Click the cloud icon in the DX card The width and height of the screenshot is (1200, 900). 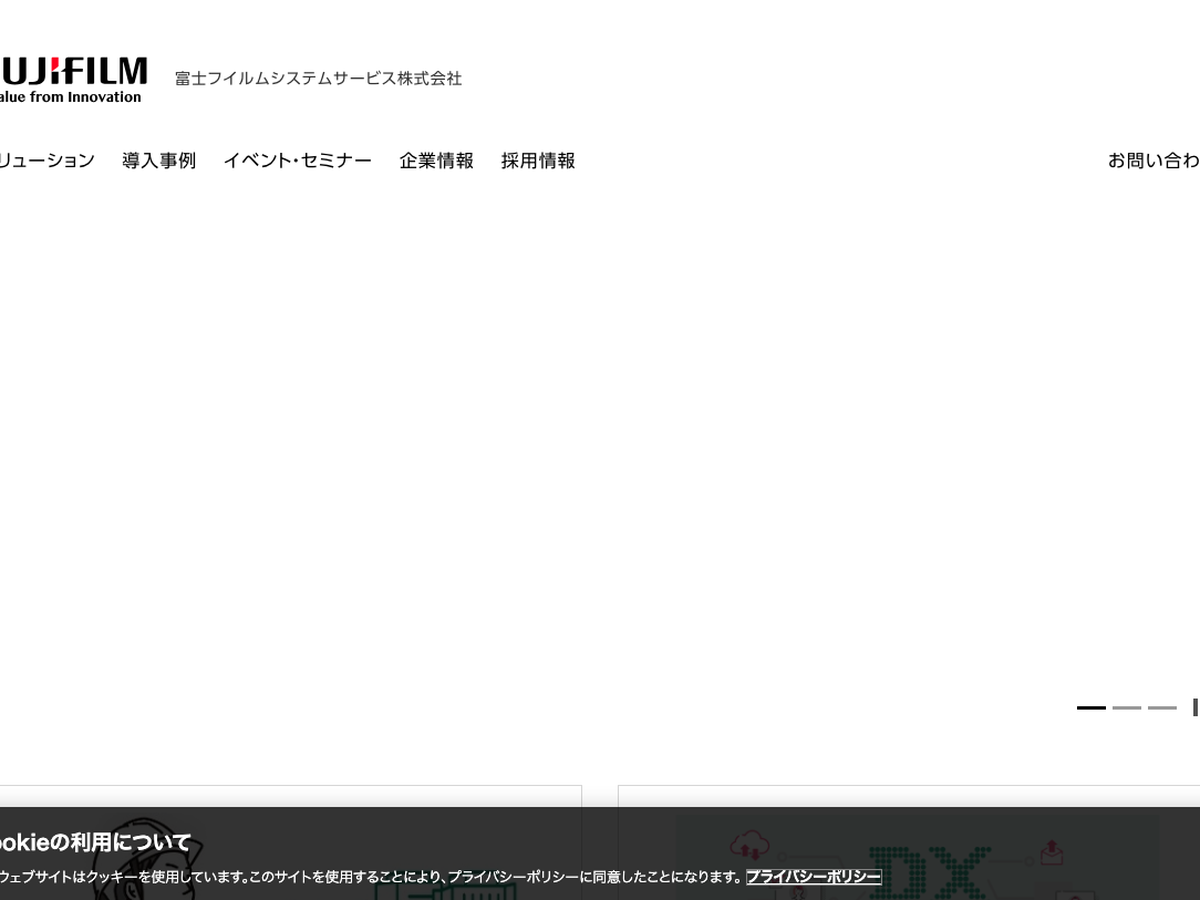coord(747,847)
